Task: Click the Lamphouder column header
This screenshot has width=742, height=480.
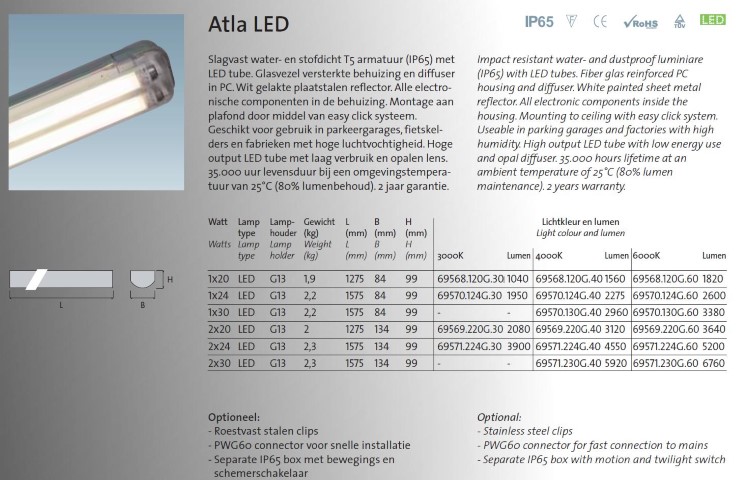Action: pyautogui.click(x=283, y=227)
